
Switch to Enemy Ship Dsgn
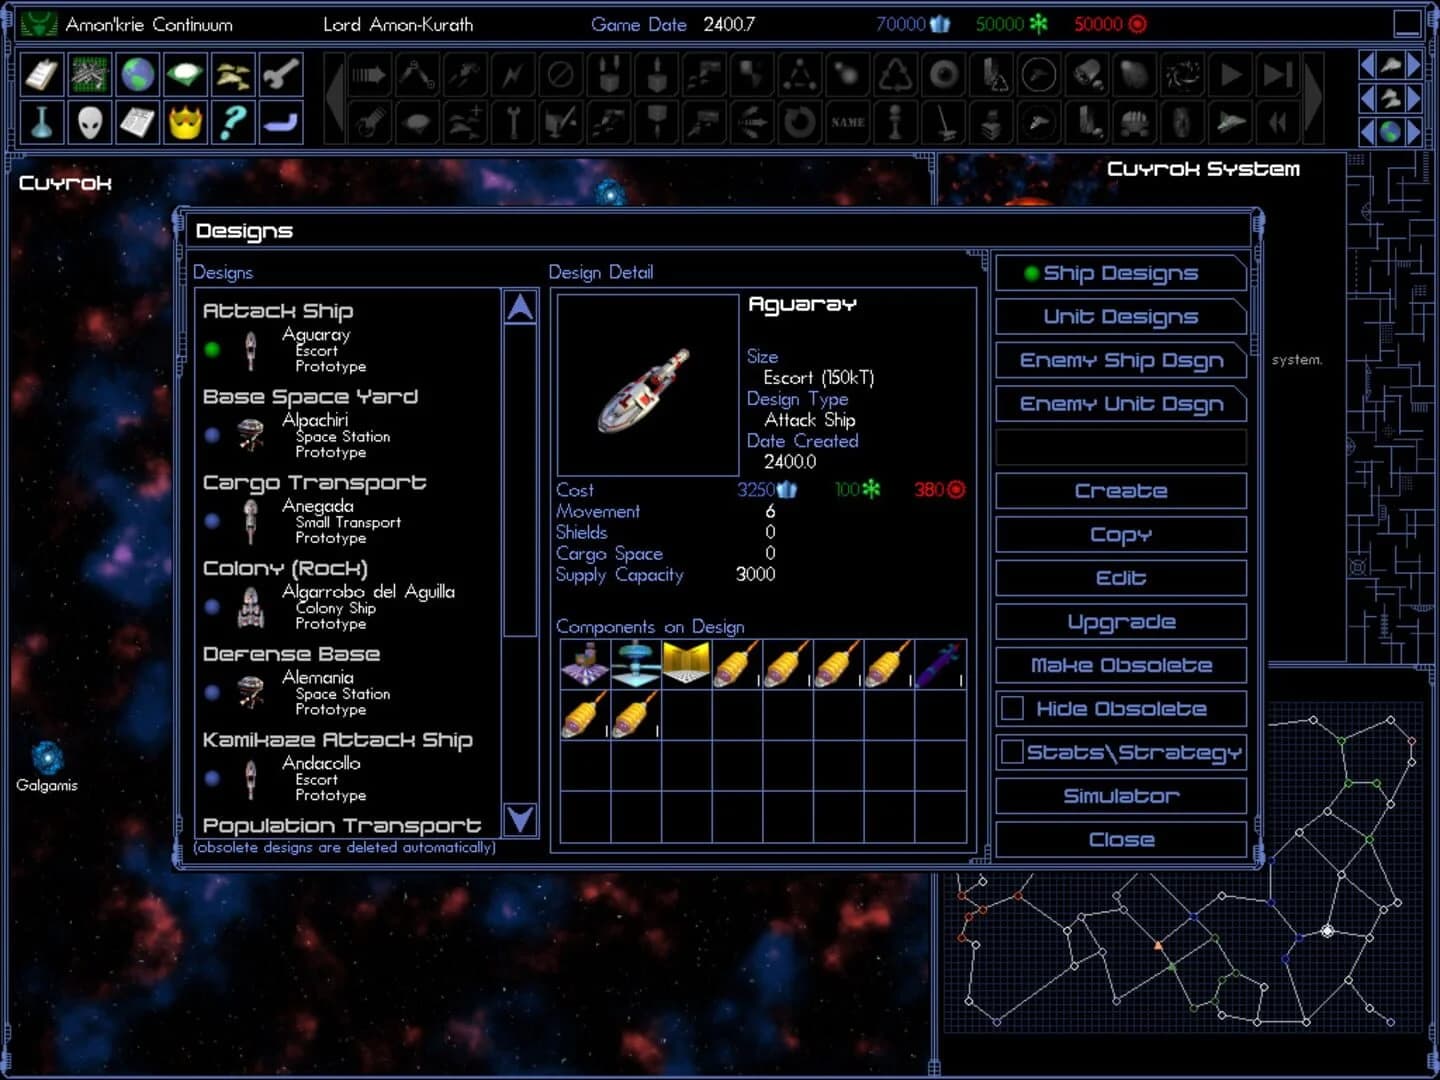click(1120, 360)
